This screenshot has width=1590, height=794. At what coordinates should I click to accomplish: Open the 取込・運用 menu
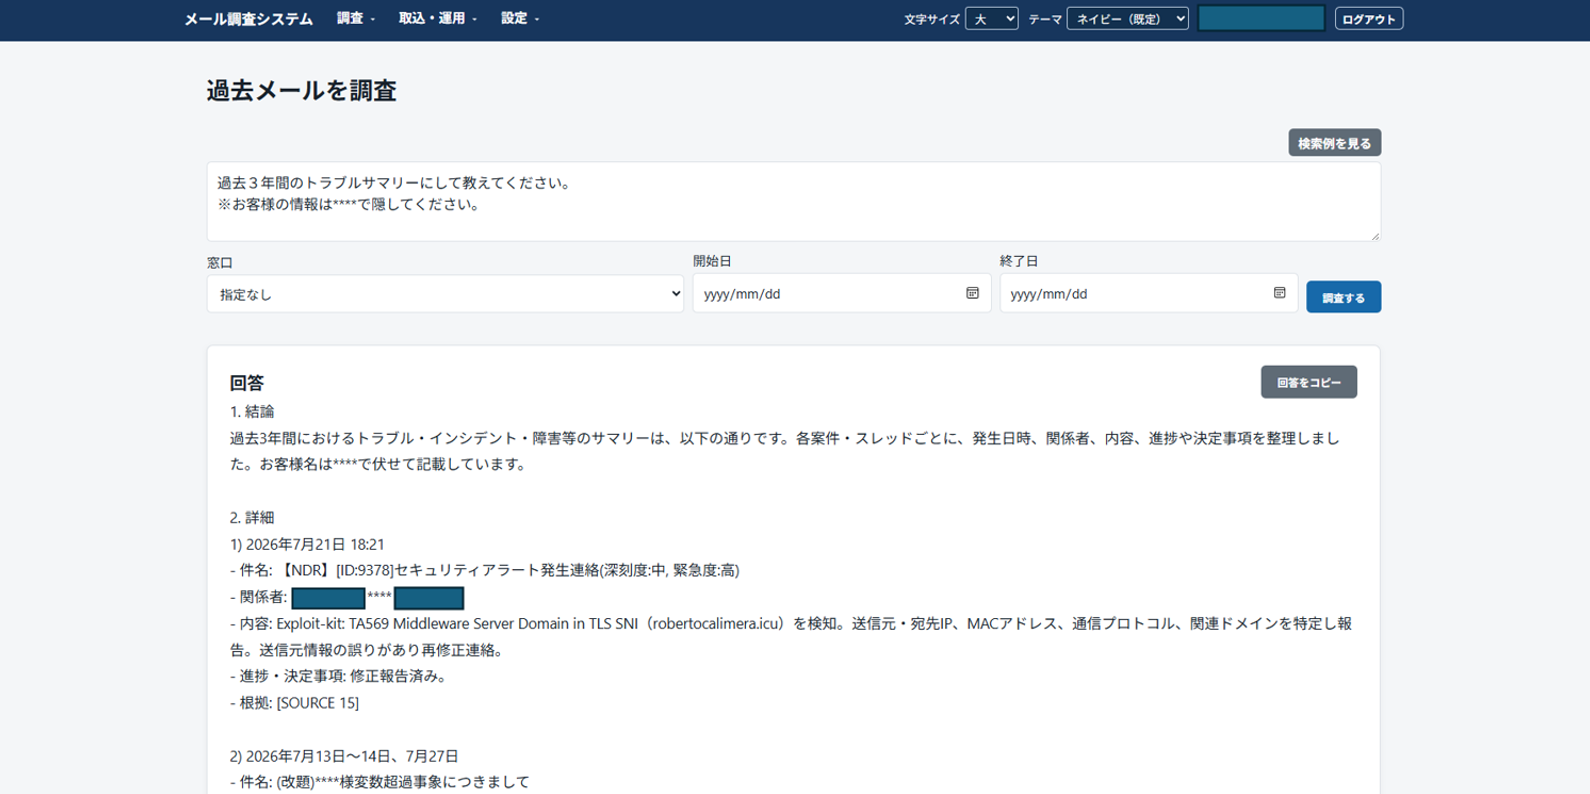pyautogui.click(x=438, y=18)
